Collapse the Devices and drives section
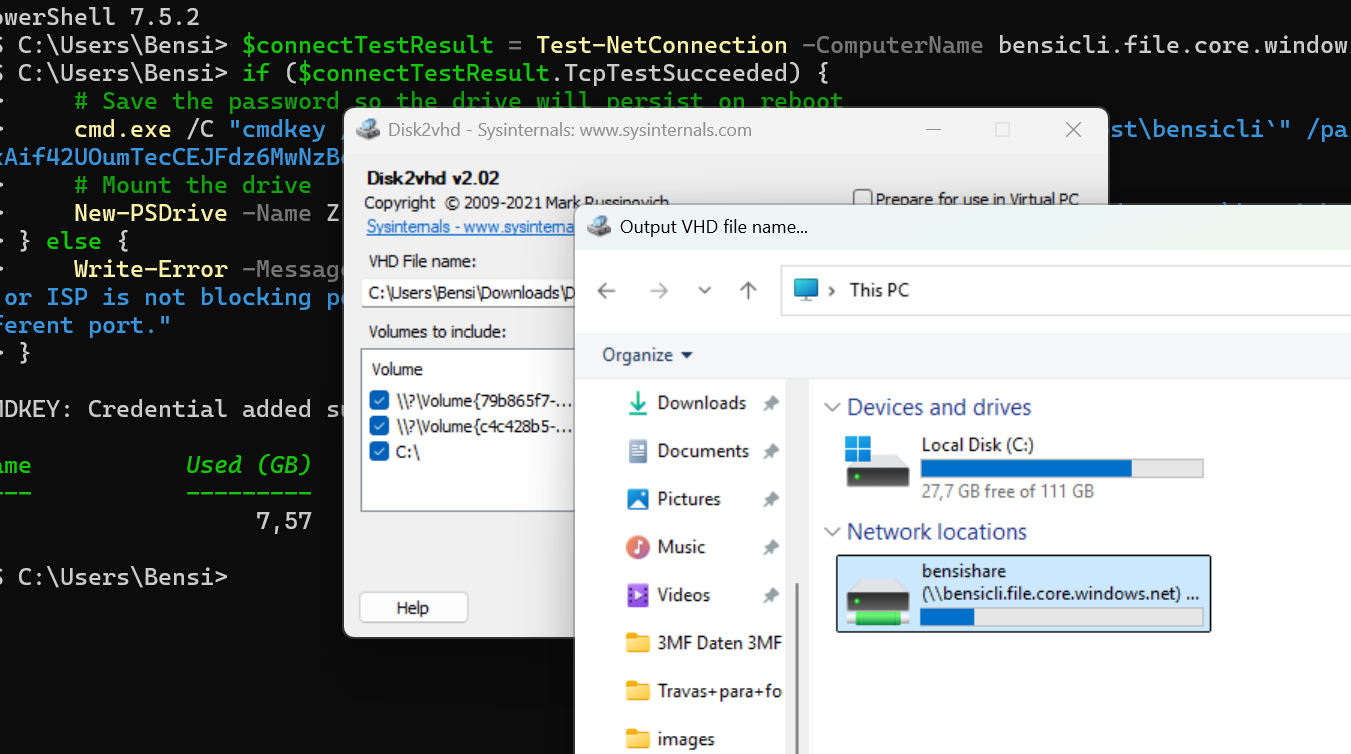1351x754 pixels. pos(832,407)
